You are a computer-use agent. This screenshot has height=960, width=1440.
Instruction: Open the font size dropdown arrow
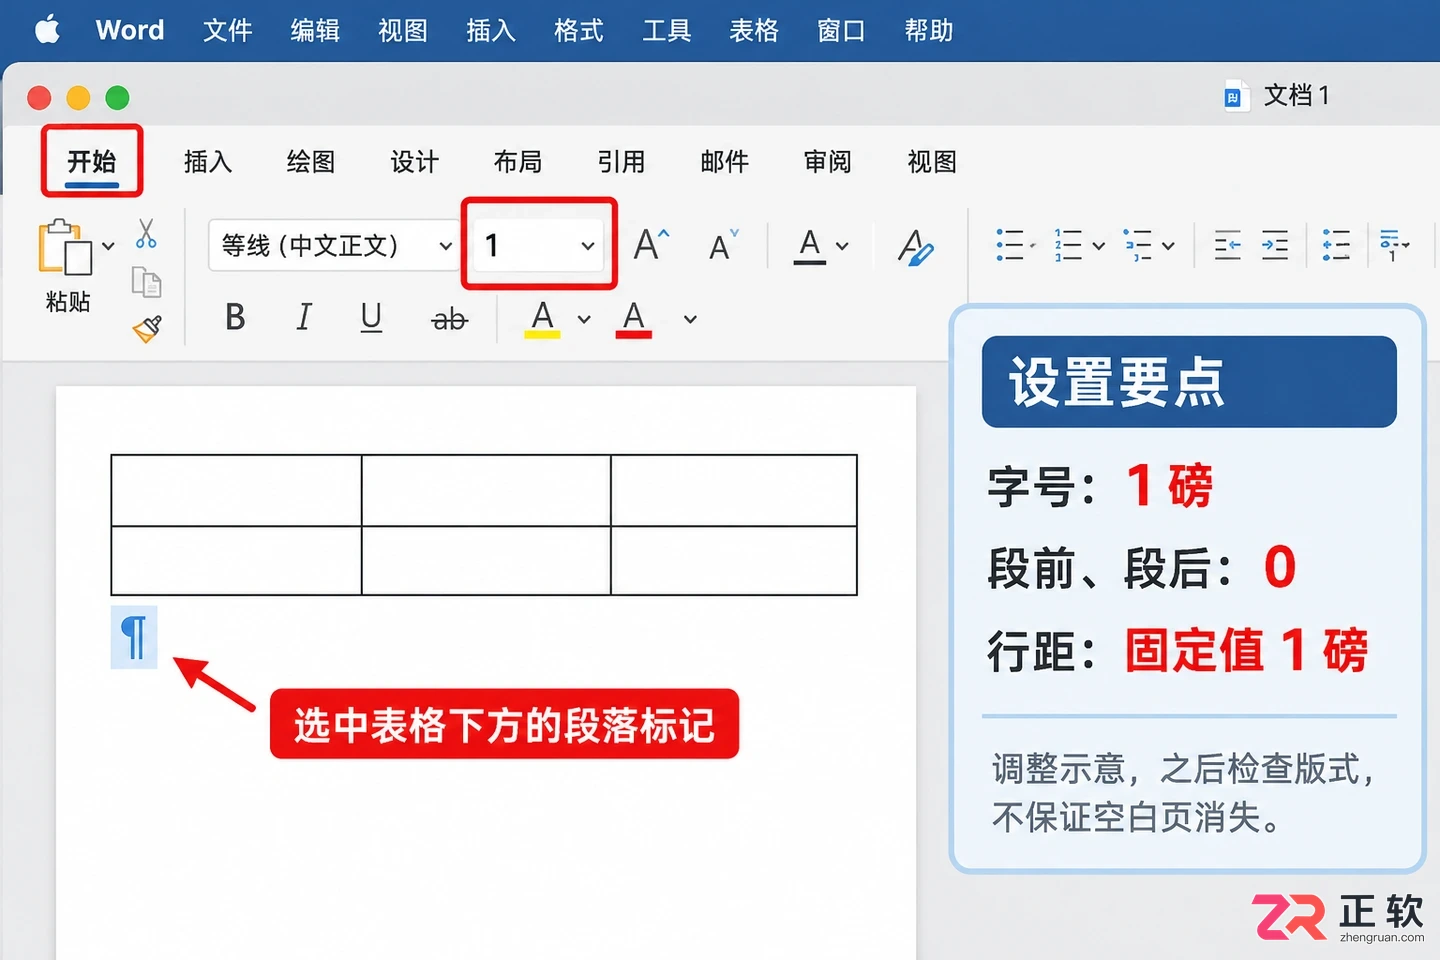(x=588, y=246)
